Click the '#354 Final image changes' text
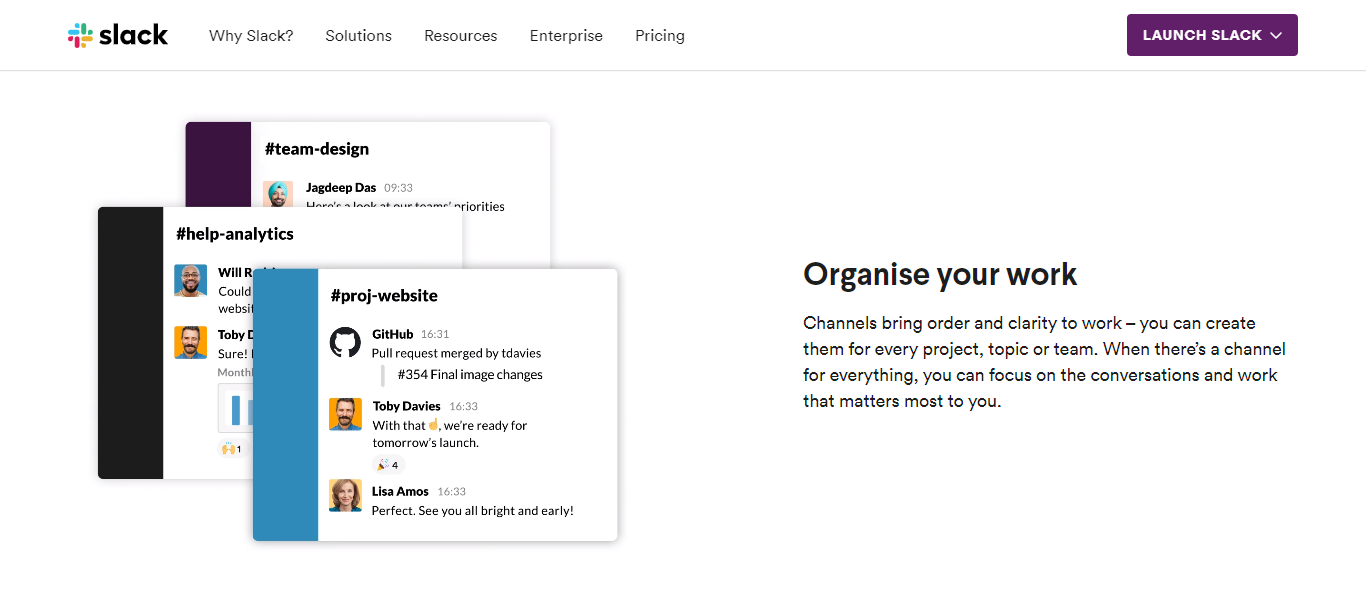Viewport: 1366px width, 600px height. 470,375
